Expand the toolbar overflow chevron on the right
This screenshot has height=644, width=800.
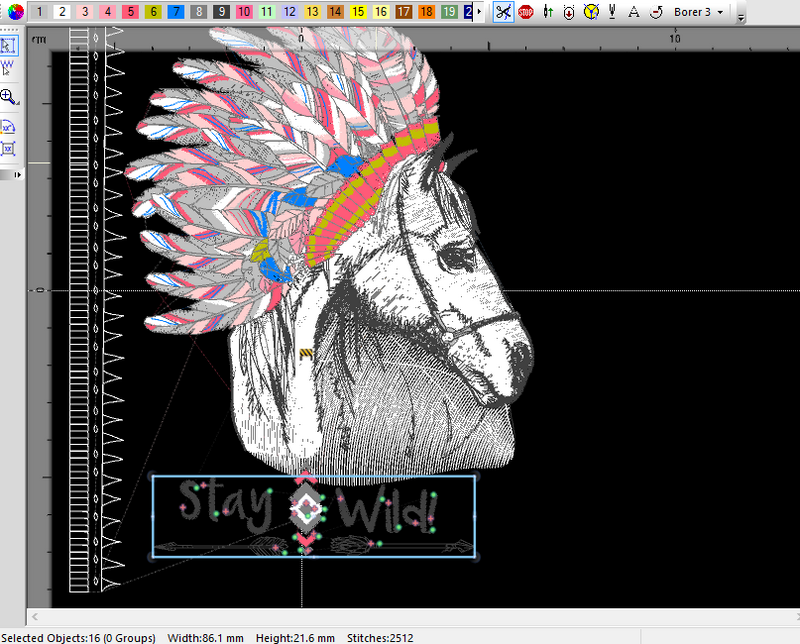point(741,14)
